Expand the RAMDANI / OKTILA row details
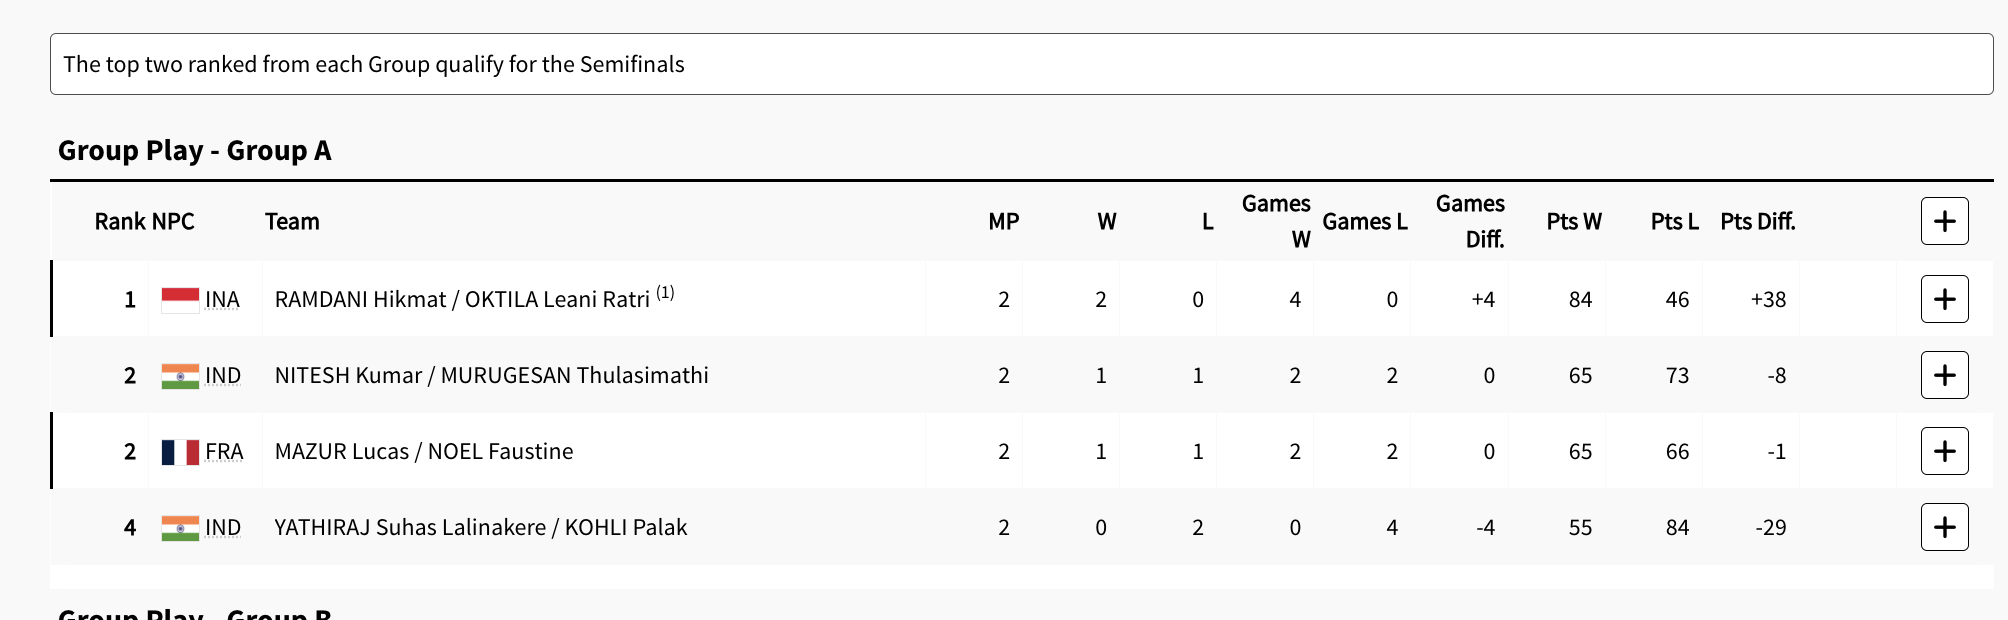This screenshot has width=2008, height=620. pos(1944,299)
